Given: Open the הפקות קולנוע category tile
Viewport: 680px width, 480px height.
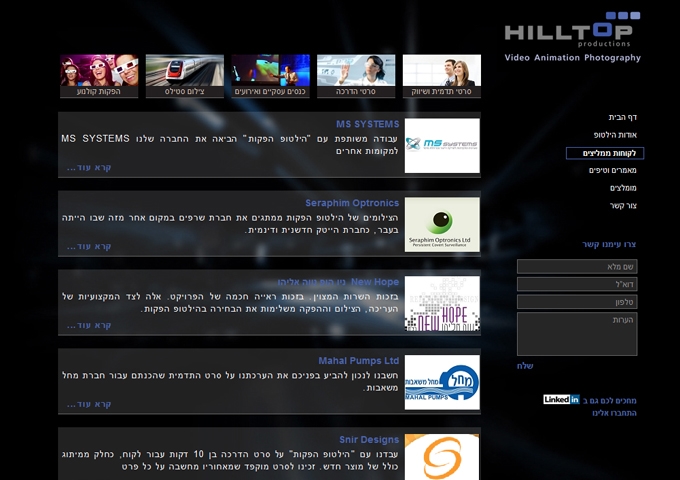Looking at the screenshot, I should [99, 76].
